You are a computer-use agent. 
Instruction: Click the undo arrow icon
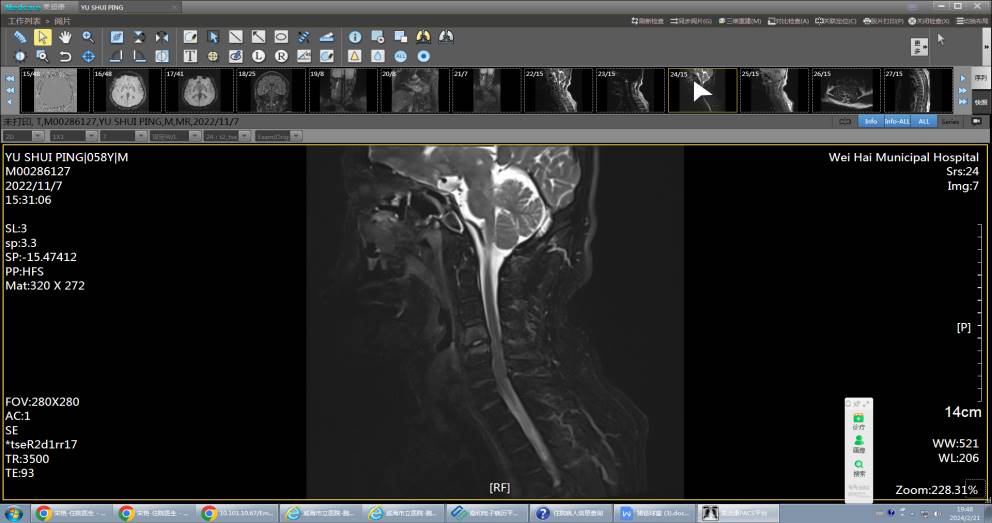tap(65, 56)
